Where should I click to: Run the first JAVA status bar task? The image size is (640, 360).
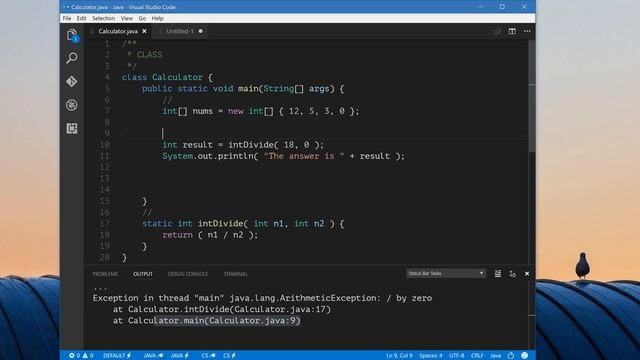pos(153,356)
